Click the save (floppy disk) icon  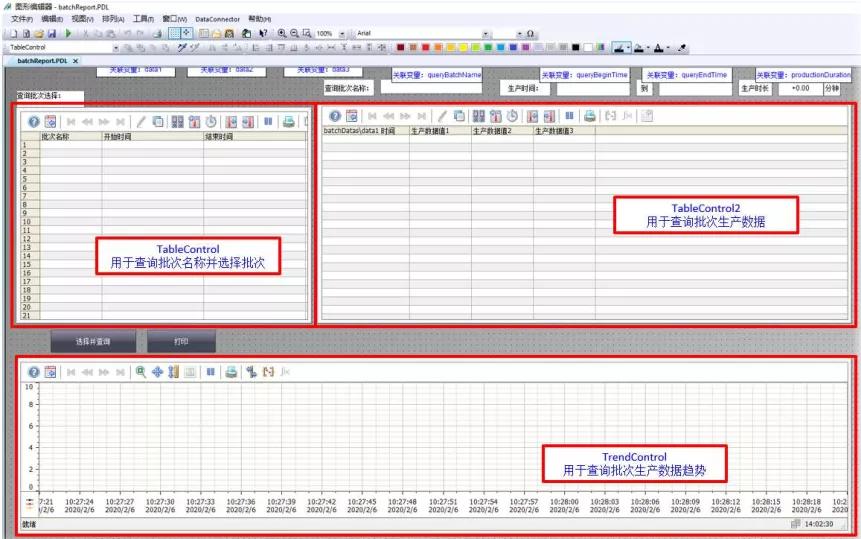pyautogui.click(x=52, y=33)
